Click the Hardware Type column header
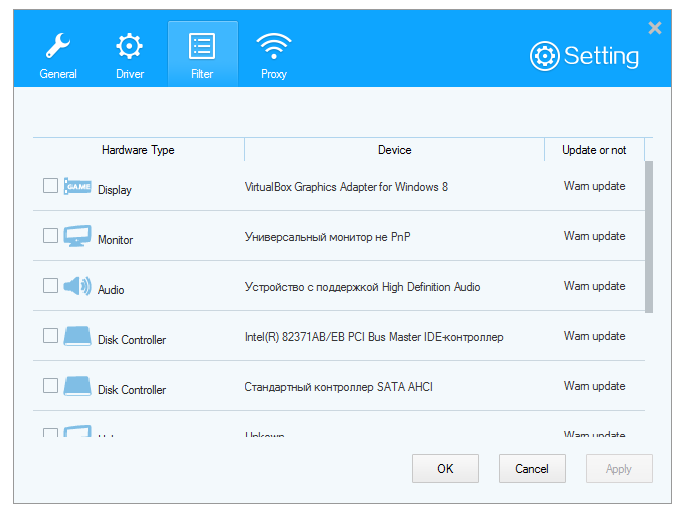Image resolution: width=683 pixels, height=519 pixels. [x=138, y=150]
